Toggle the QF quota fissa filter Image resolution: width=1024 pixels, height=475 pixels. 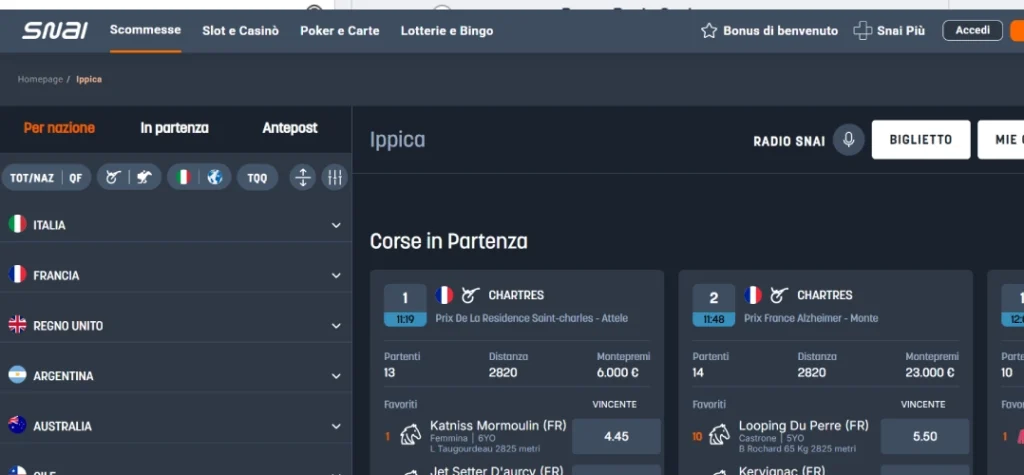click(76, 178)
